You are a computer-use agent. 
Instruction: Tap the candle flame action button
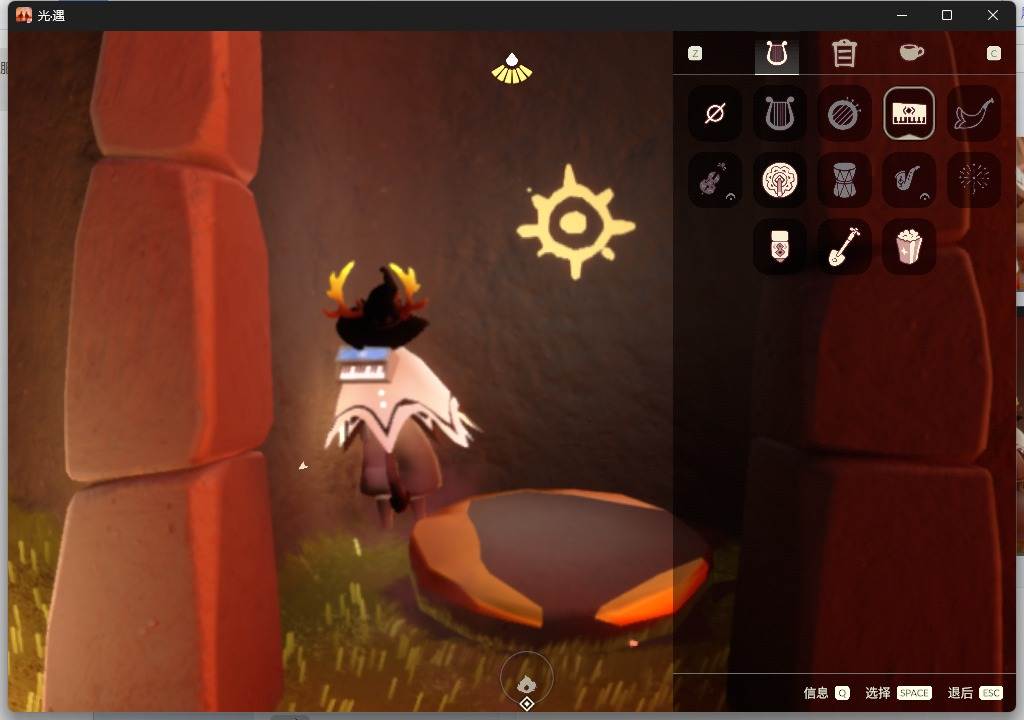526,679
